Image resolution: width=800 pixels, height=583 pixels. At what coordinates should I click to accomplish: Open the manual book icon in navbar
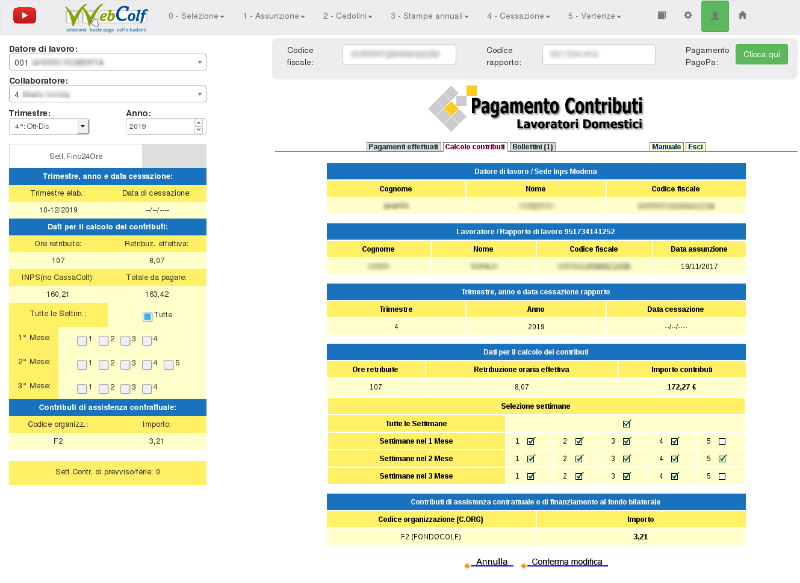(662, 16)
